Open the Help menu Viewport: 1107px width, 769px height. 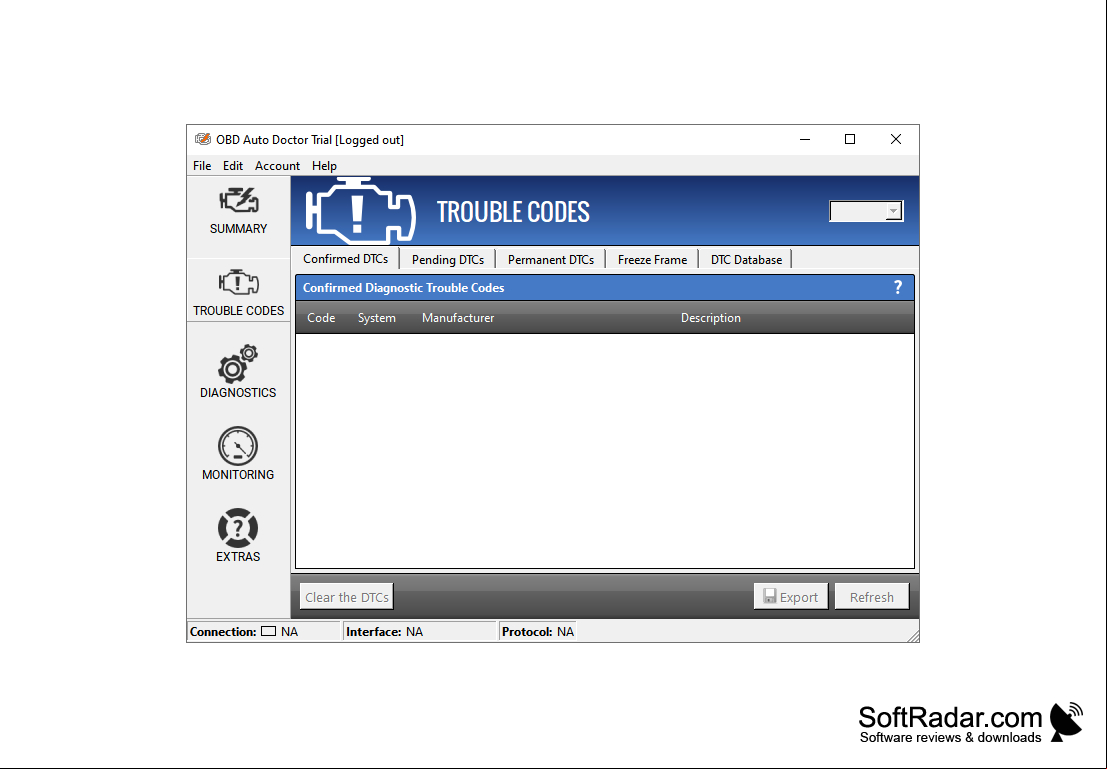324,165
